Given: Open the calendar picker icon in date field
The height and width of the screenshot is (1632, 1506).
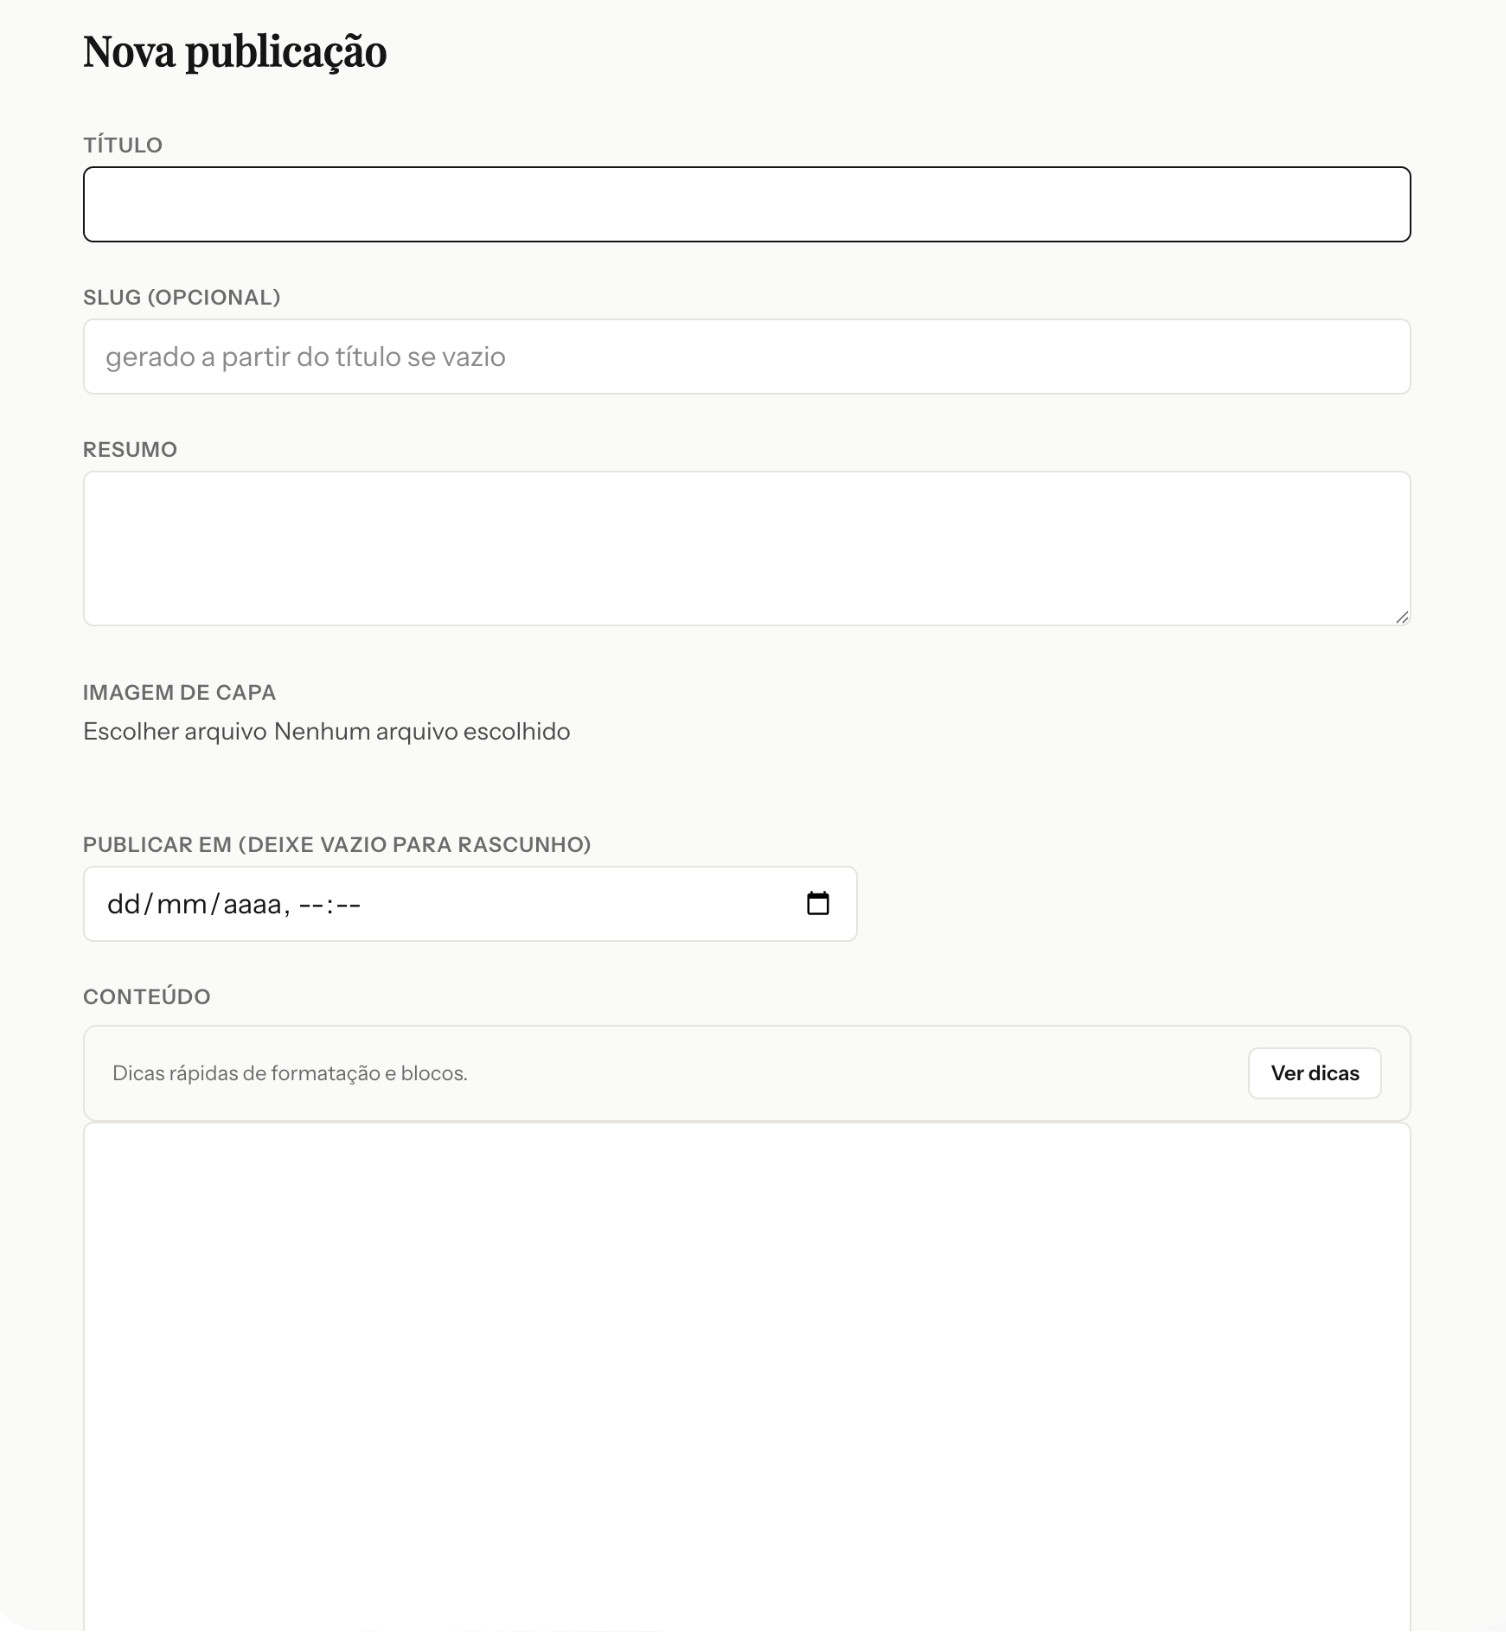Looking at the screenshot, I should (x=818, y=904).
